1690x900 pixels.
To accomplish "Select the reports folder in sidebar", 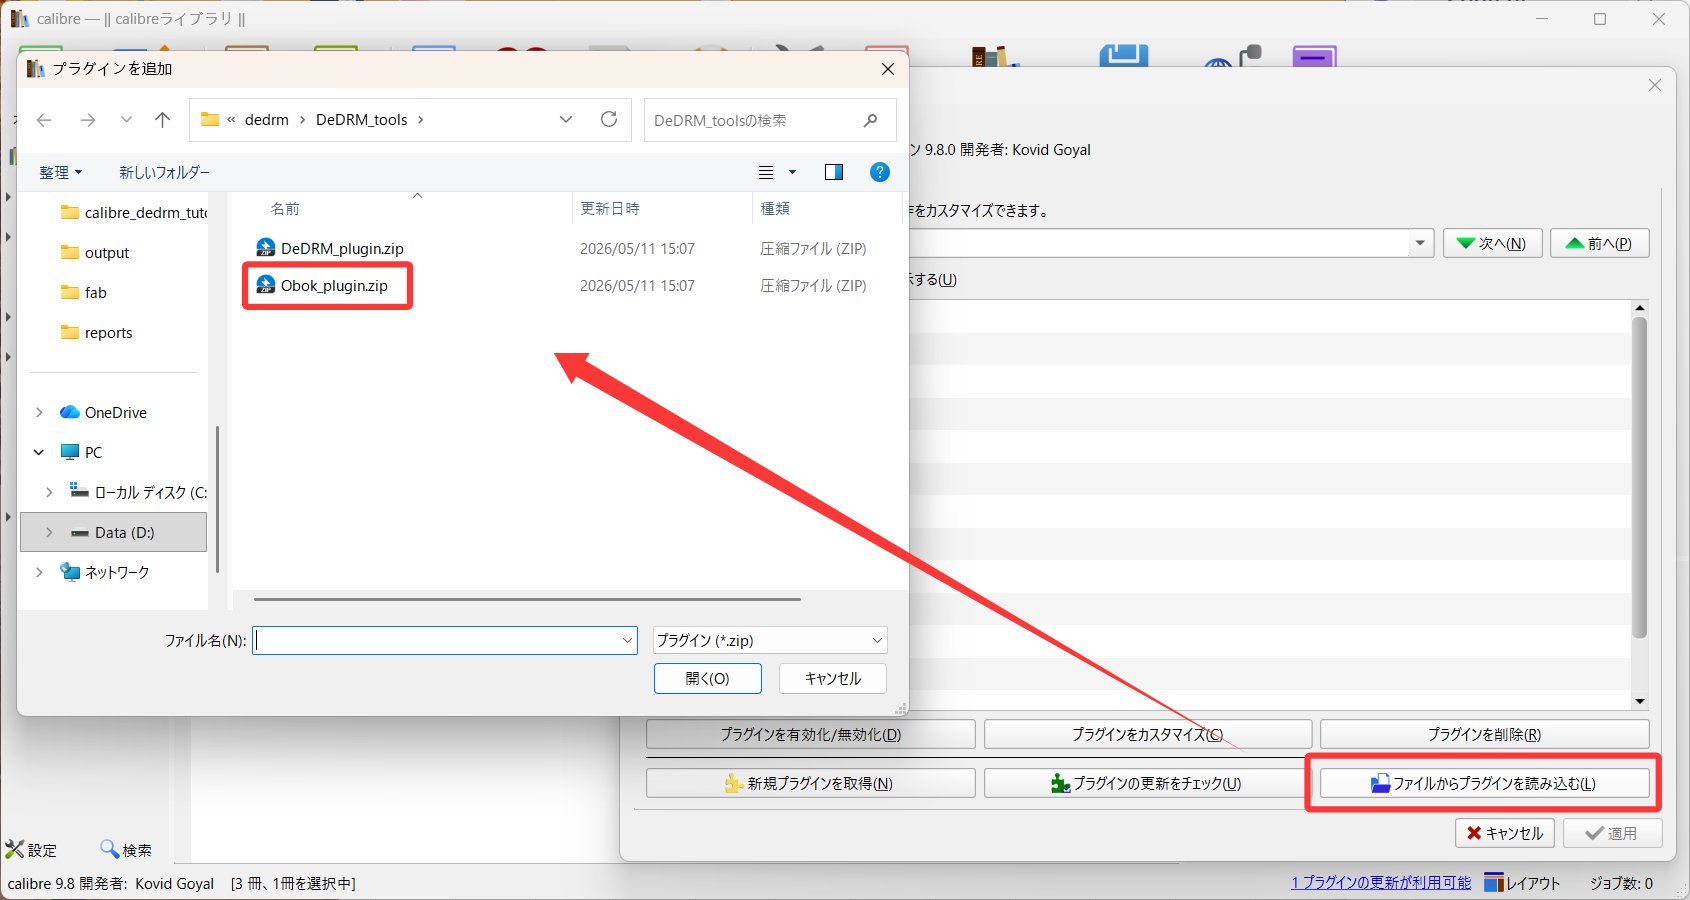I will click(97, 332).
